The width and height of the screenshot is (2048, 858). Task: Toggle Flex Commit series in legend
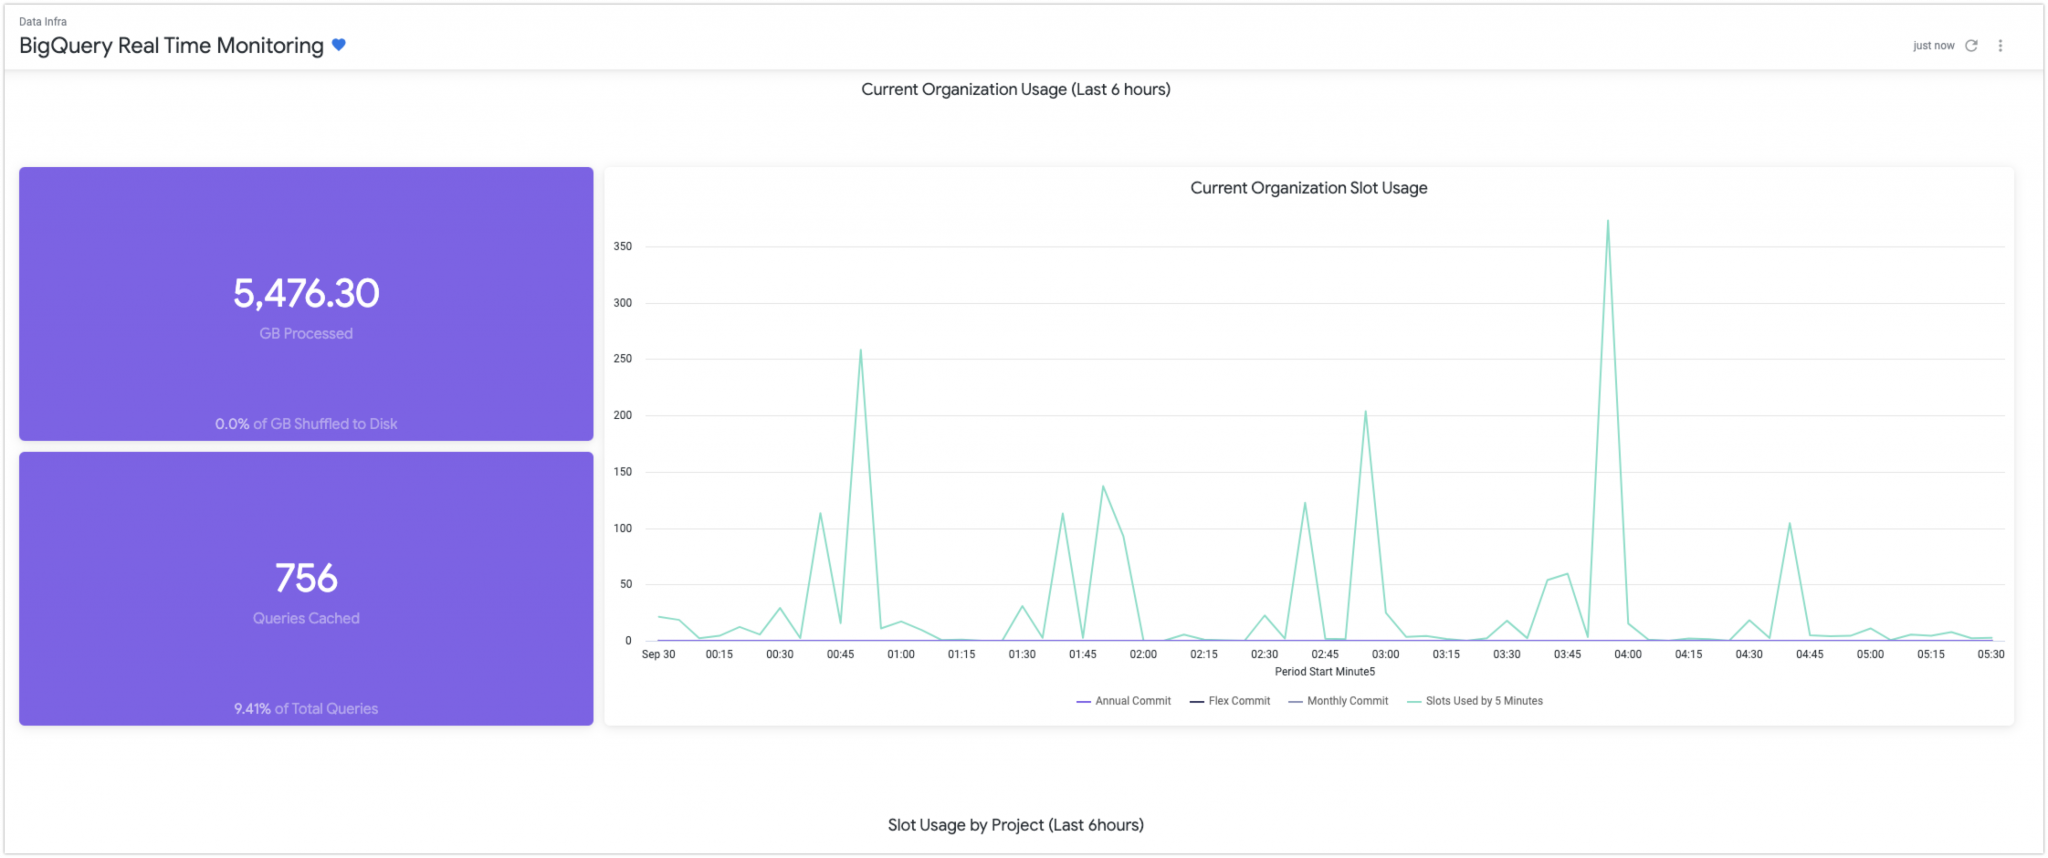(1230, 701)
